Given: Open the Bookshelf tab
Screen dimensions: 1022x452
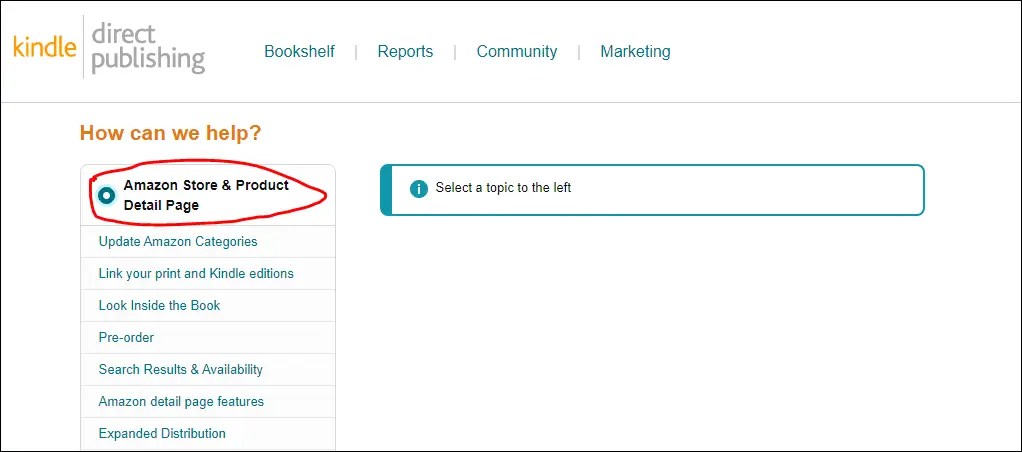Looking at the screenshot, I should [299, 52].
